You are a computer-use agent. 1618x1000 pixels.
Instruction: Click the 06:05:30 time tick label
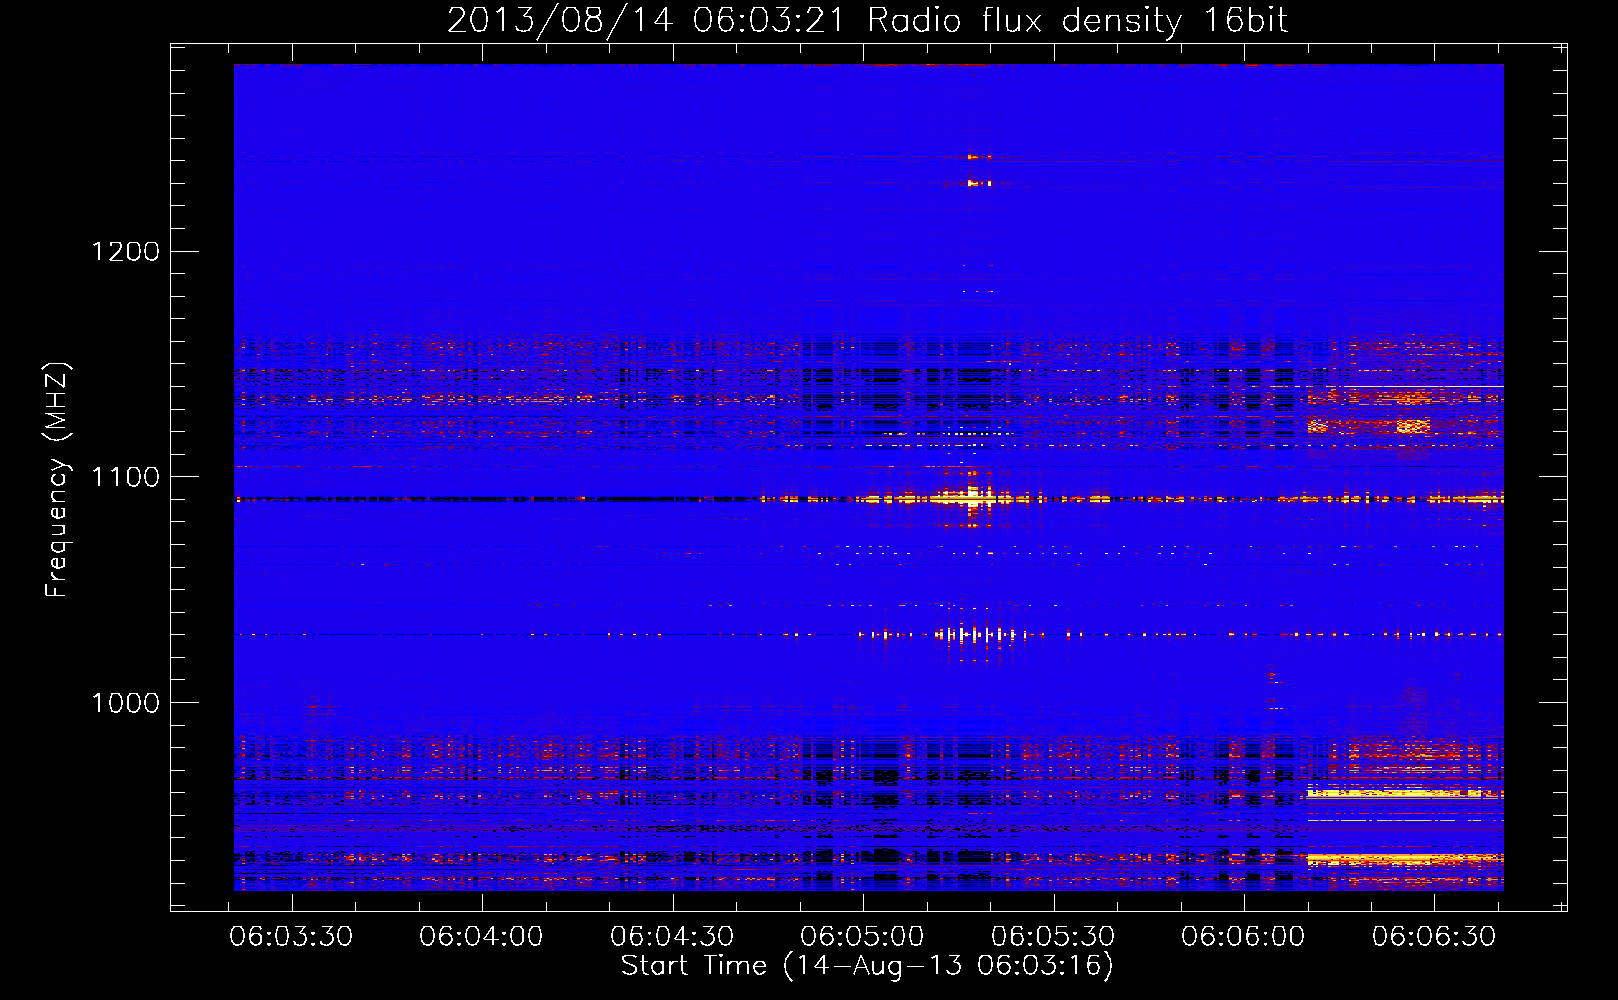(1053, 937)
